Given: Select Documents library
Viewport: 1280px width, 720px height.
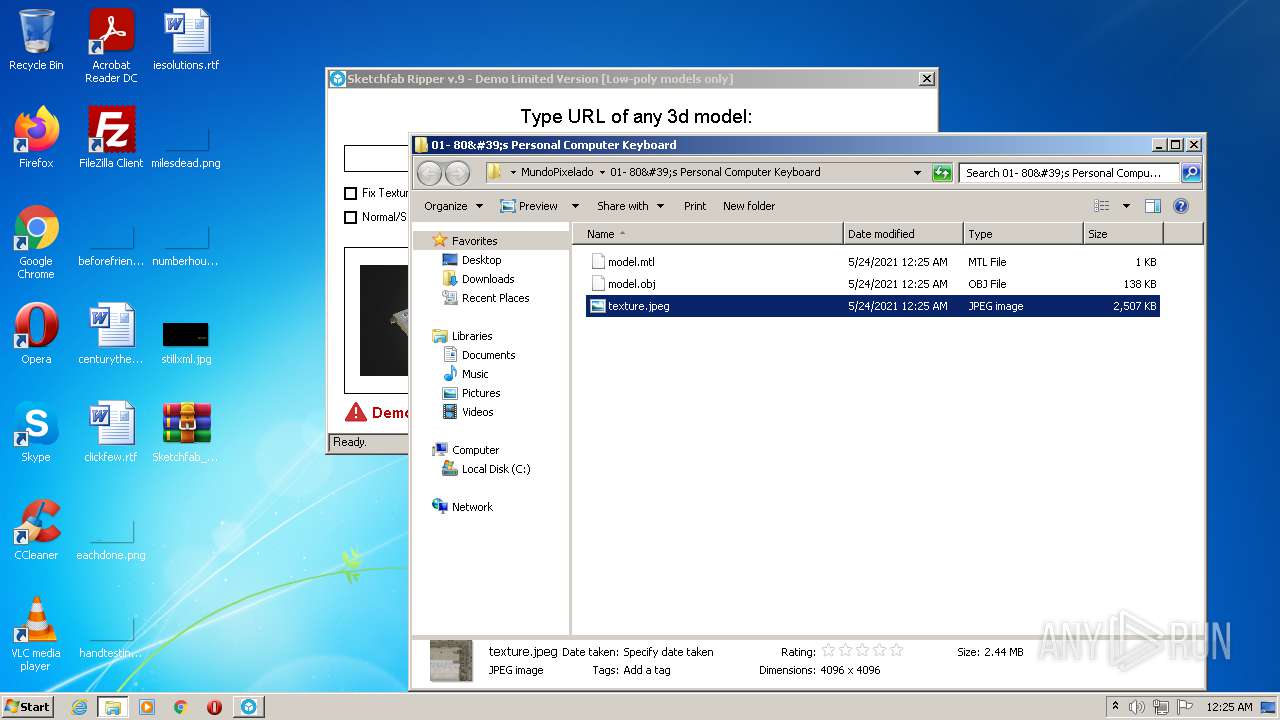Looking at the screenshot, I should (x=488, y=355).
